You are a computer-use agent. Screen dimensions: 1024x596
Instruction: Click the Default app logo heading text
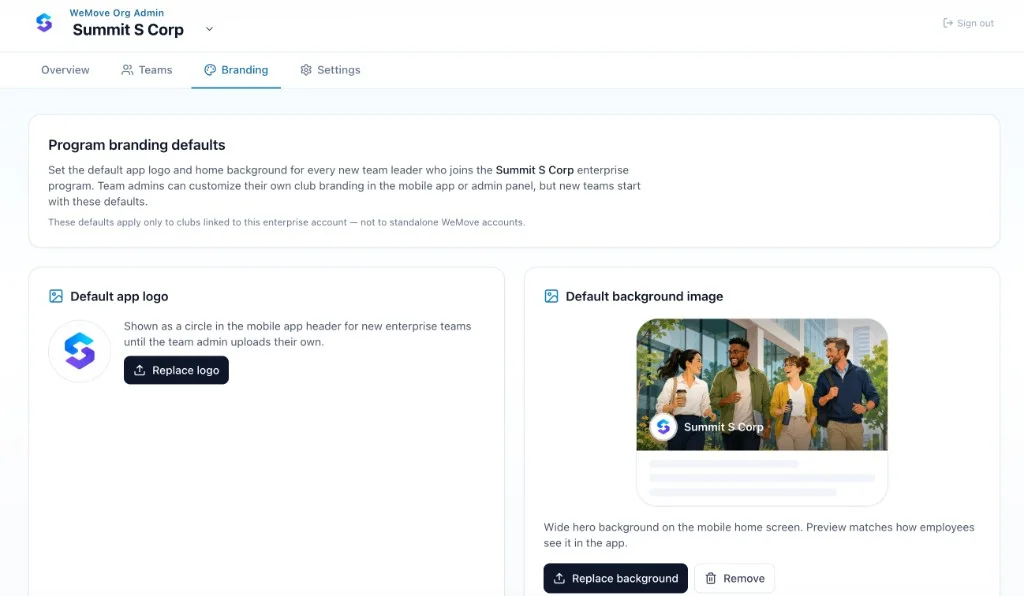(x=119, y=296)
